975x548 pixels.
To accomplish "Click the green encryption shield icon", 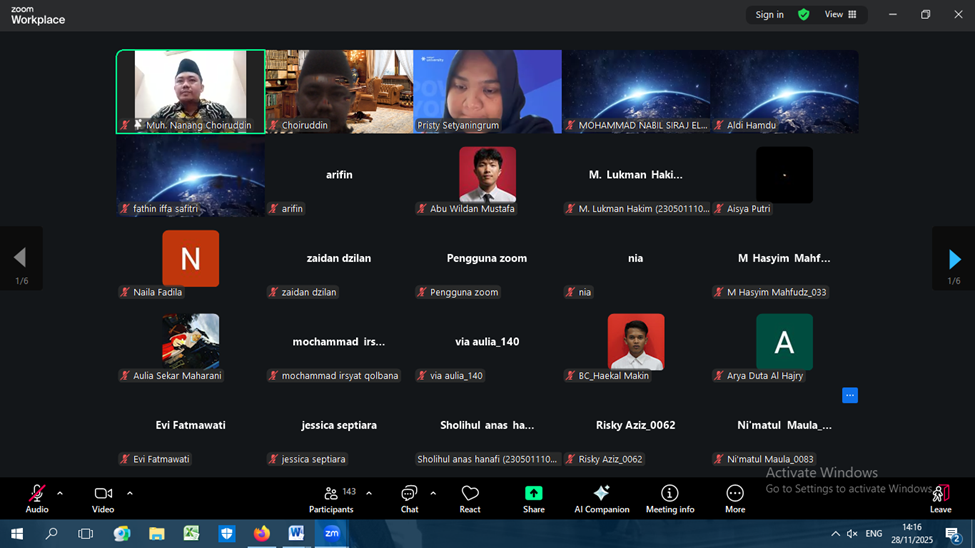I will pyautogui.click(x=804, y=15).
